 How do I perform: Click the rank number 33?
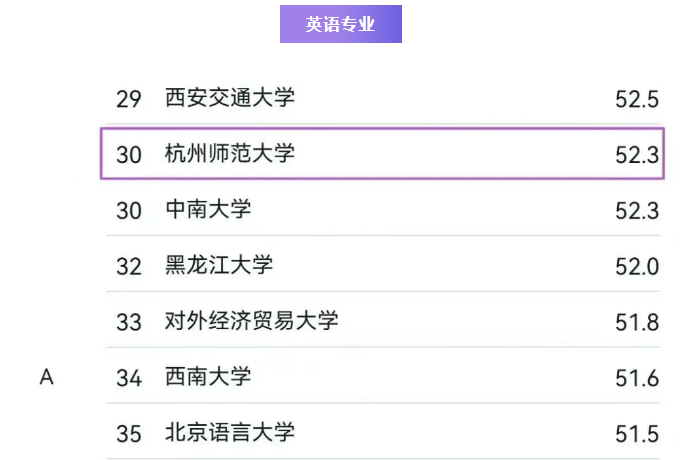coord(129,322)
